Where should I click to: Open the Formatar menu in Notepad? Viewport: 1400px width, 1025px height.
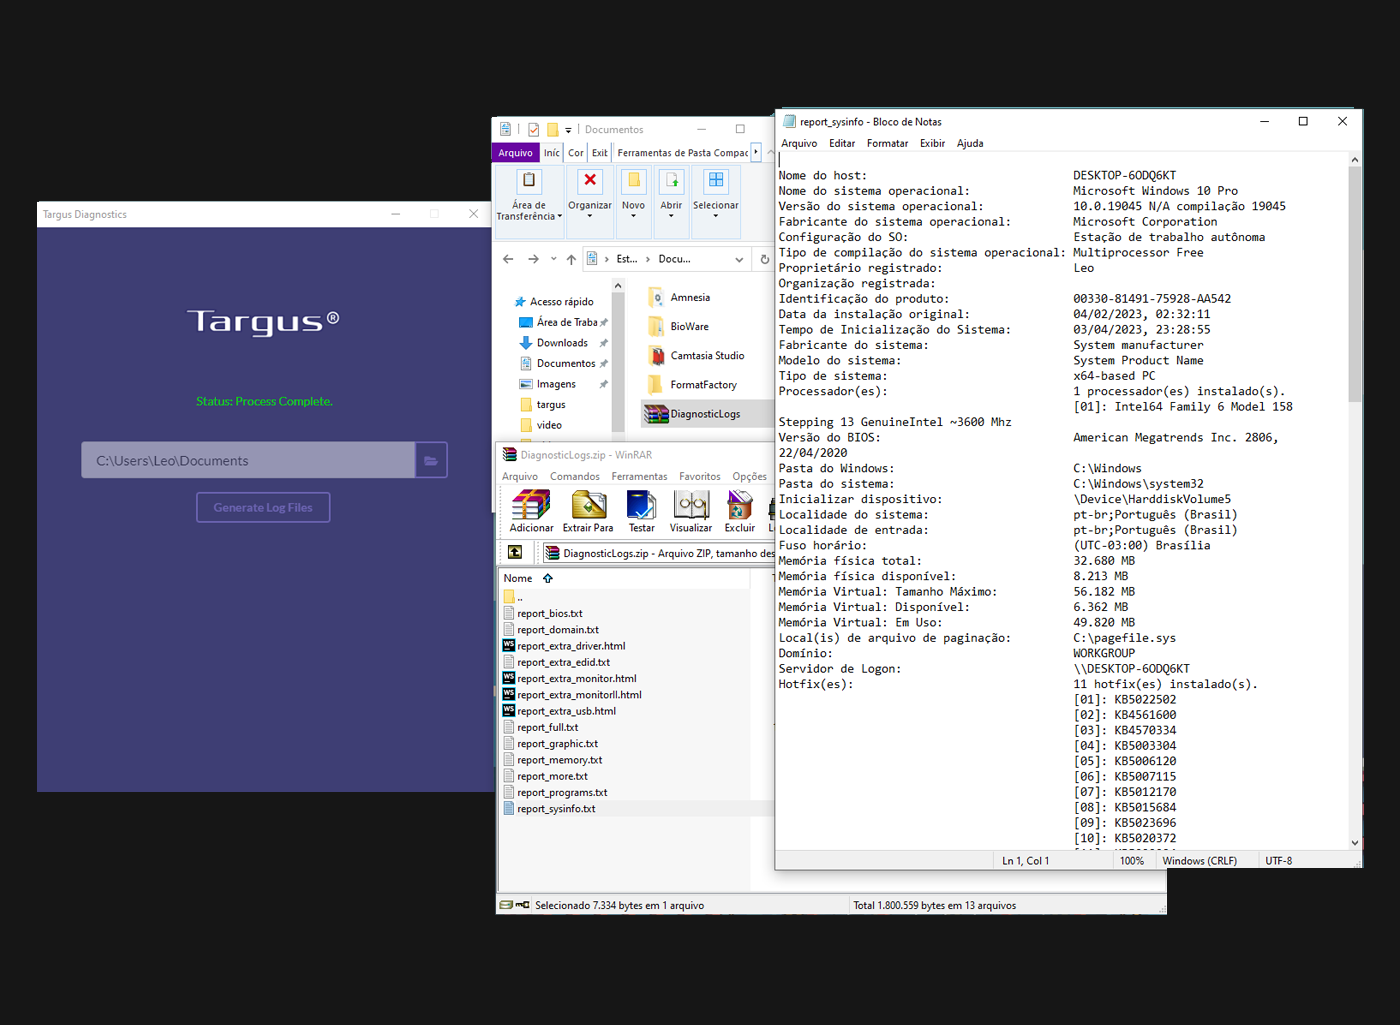click(x=887, y=143)
